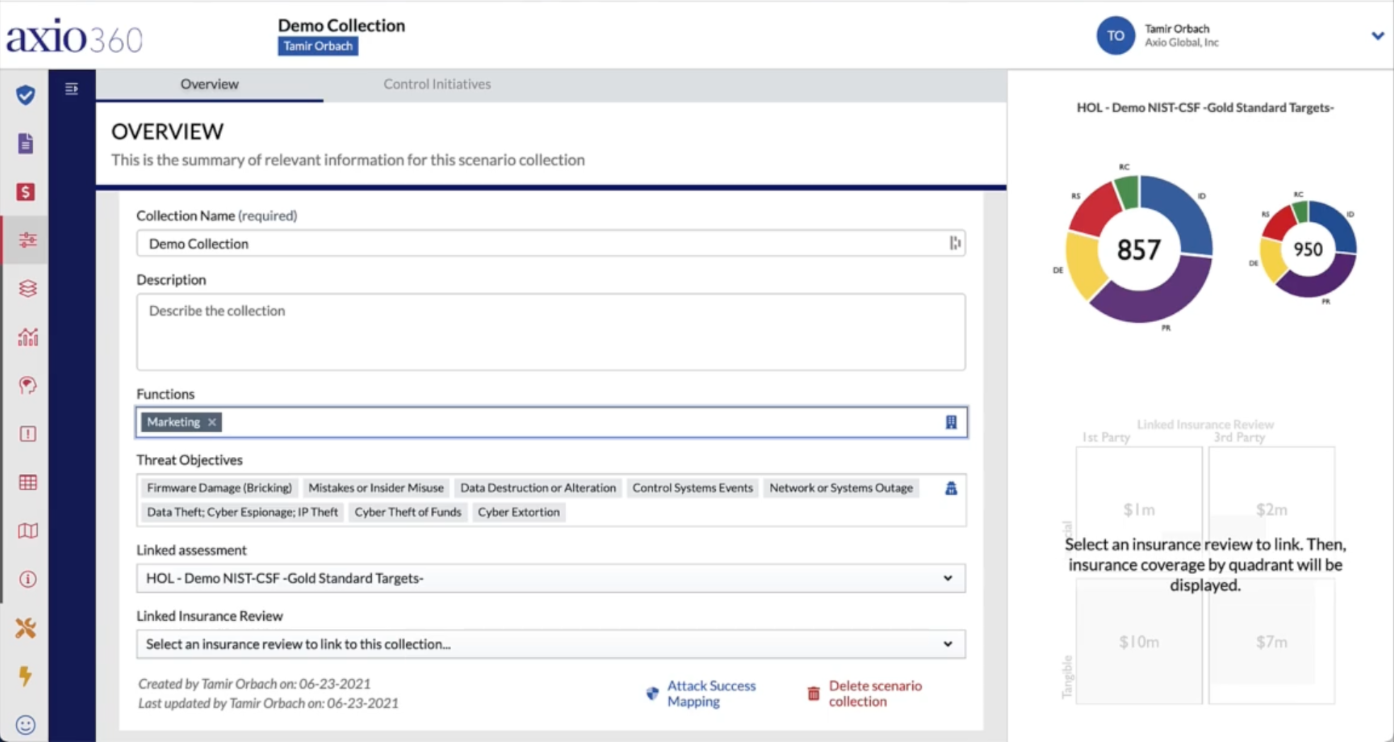Open Attack Success Mapping link

coord(712,693)
